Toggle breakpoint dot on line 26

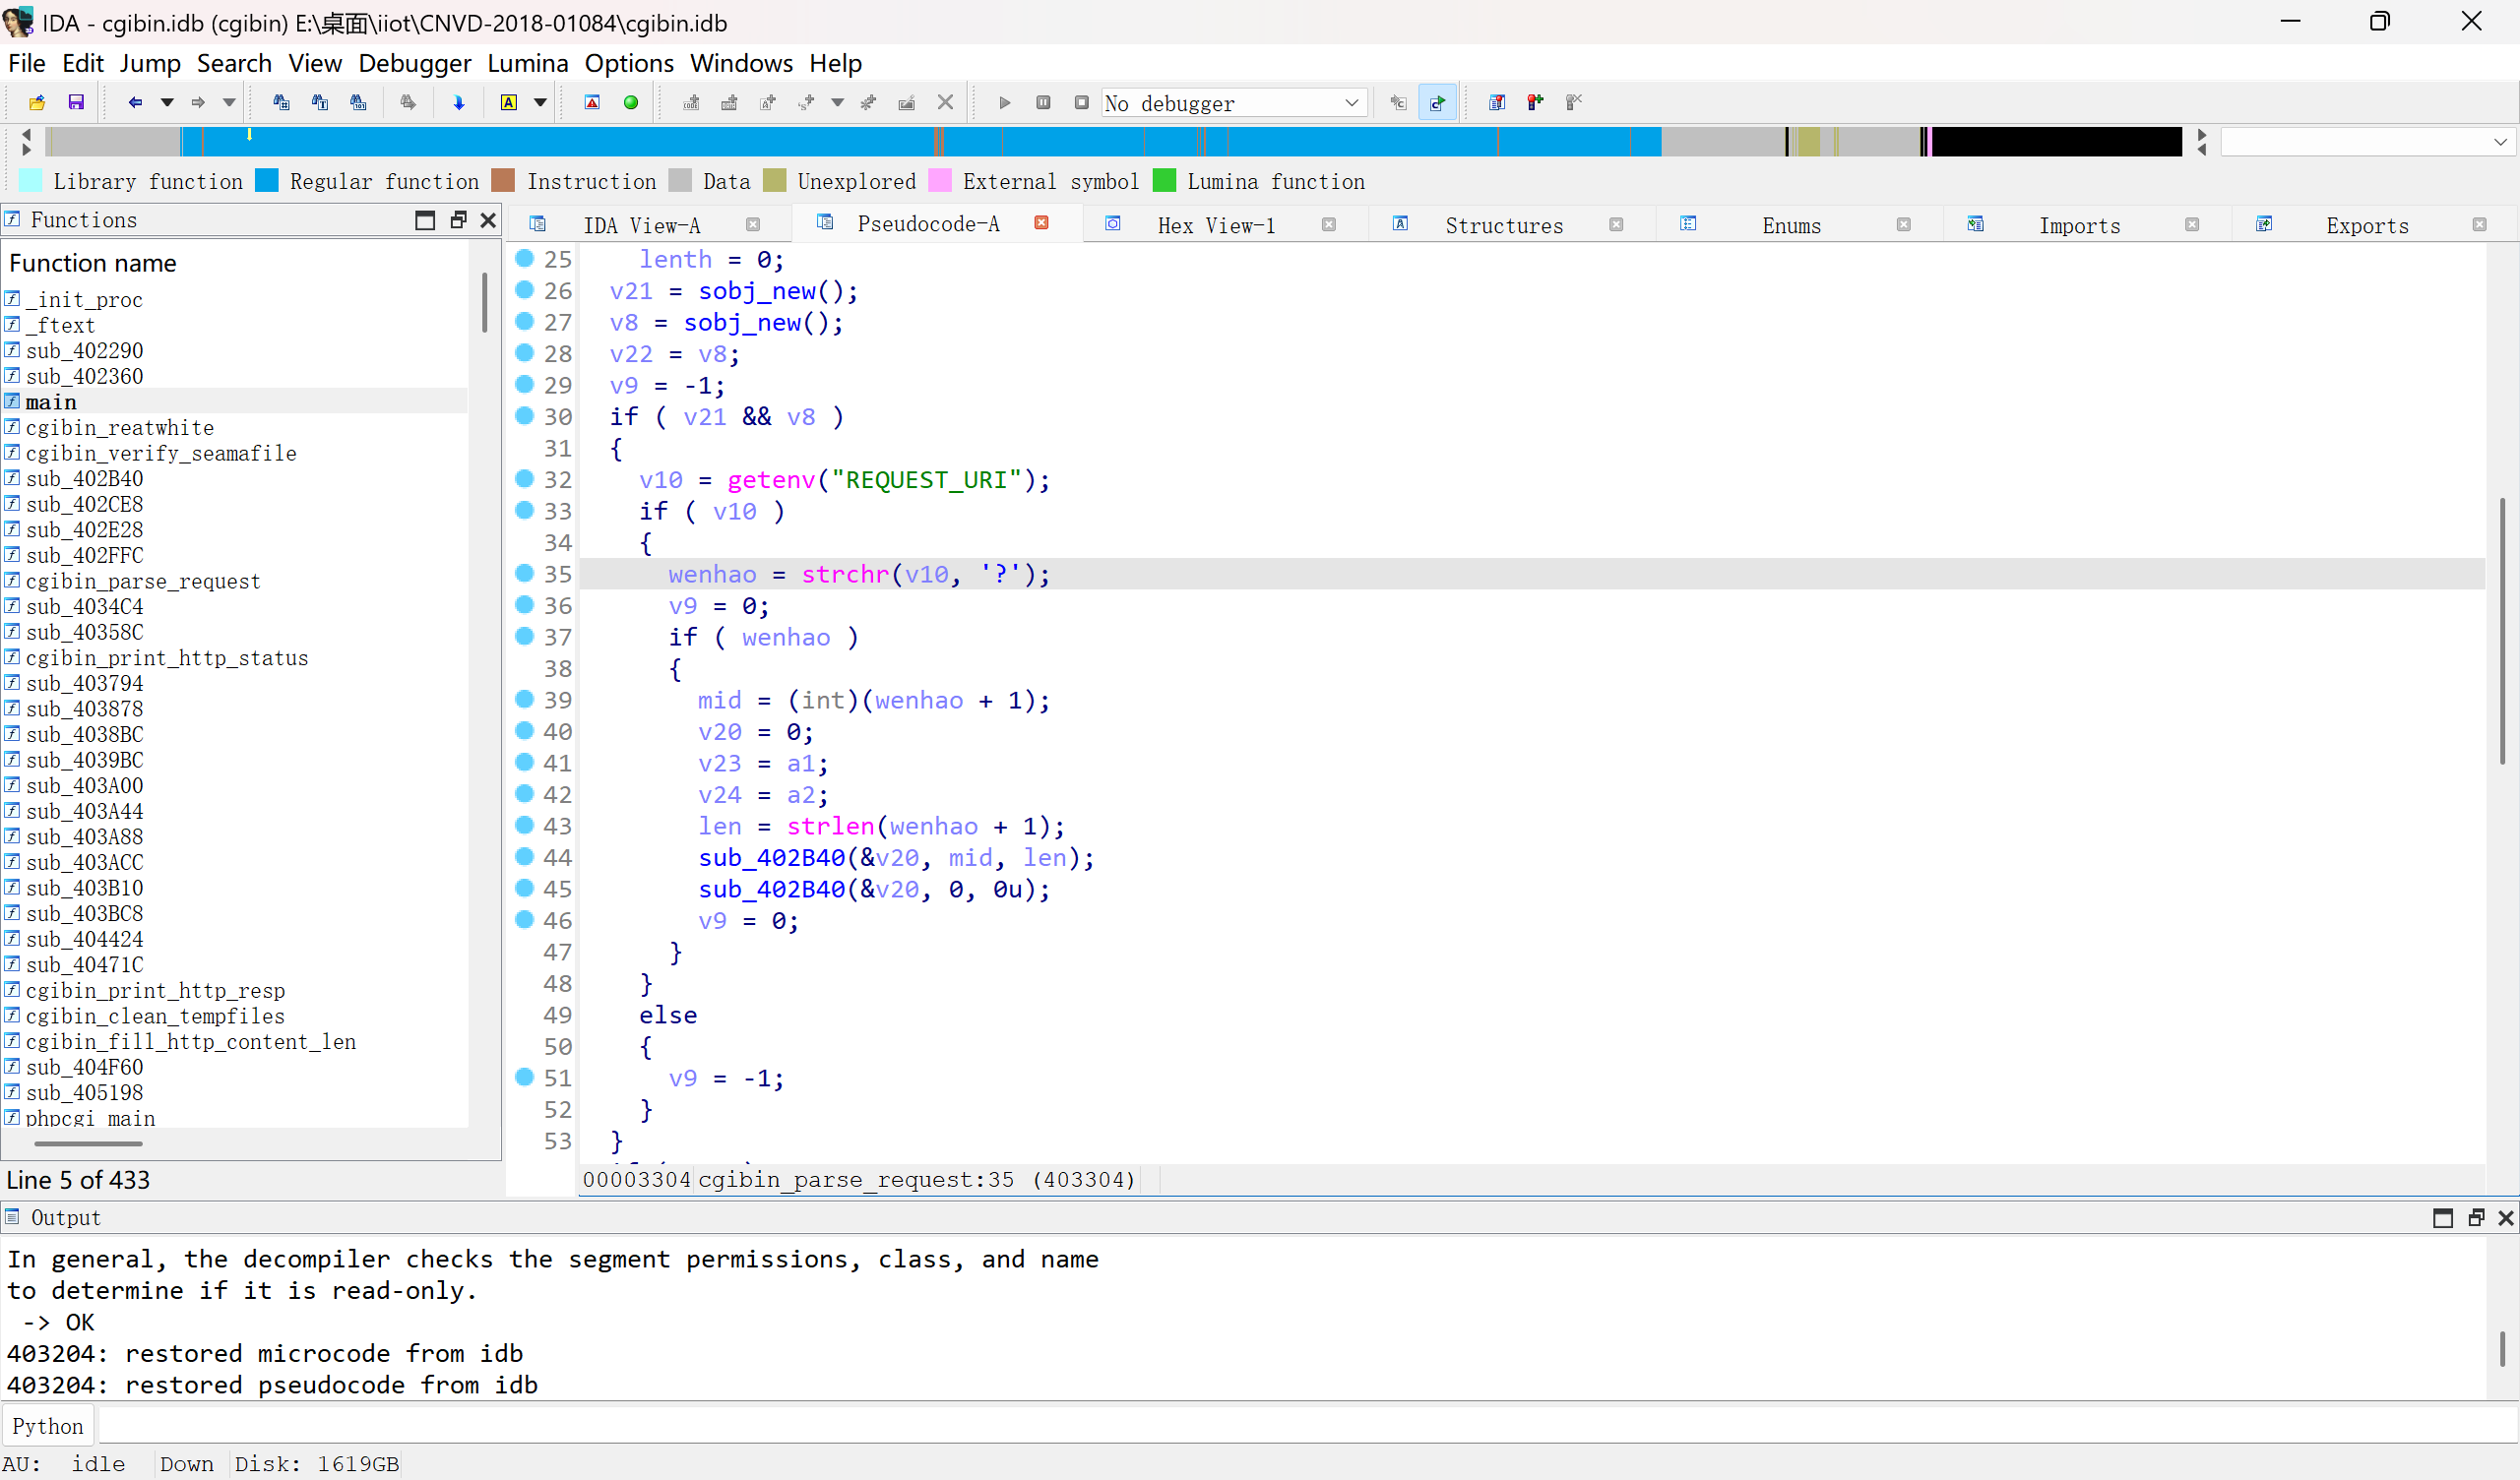(x=524, y=290)
